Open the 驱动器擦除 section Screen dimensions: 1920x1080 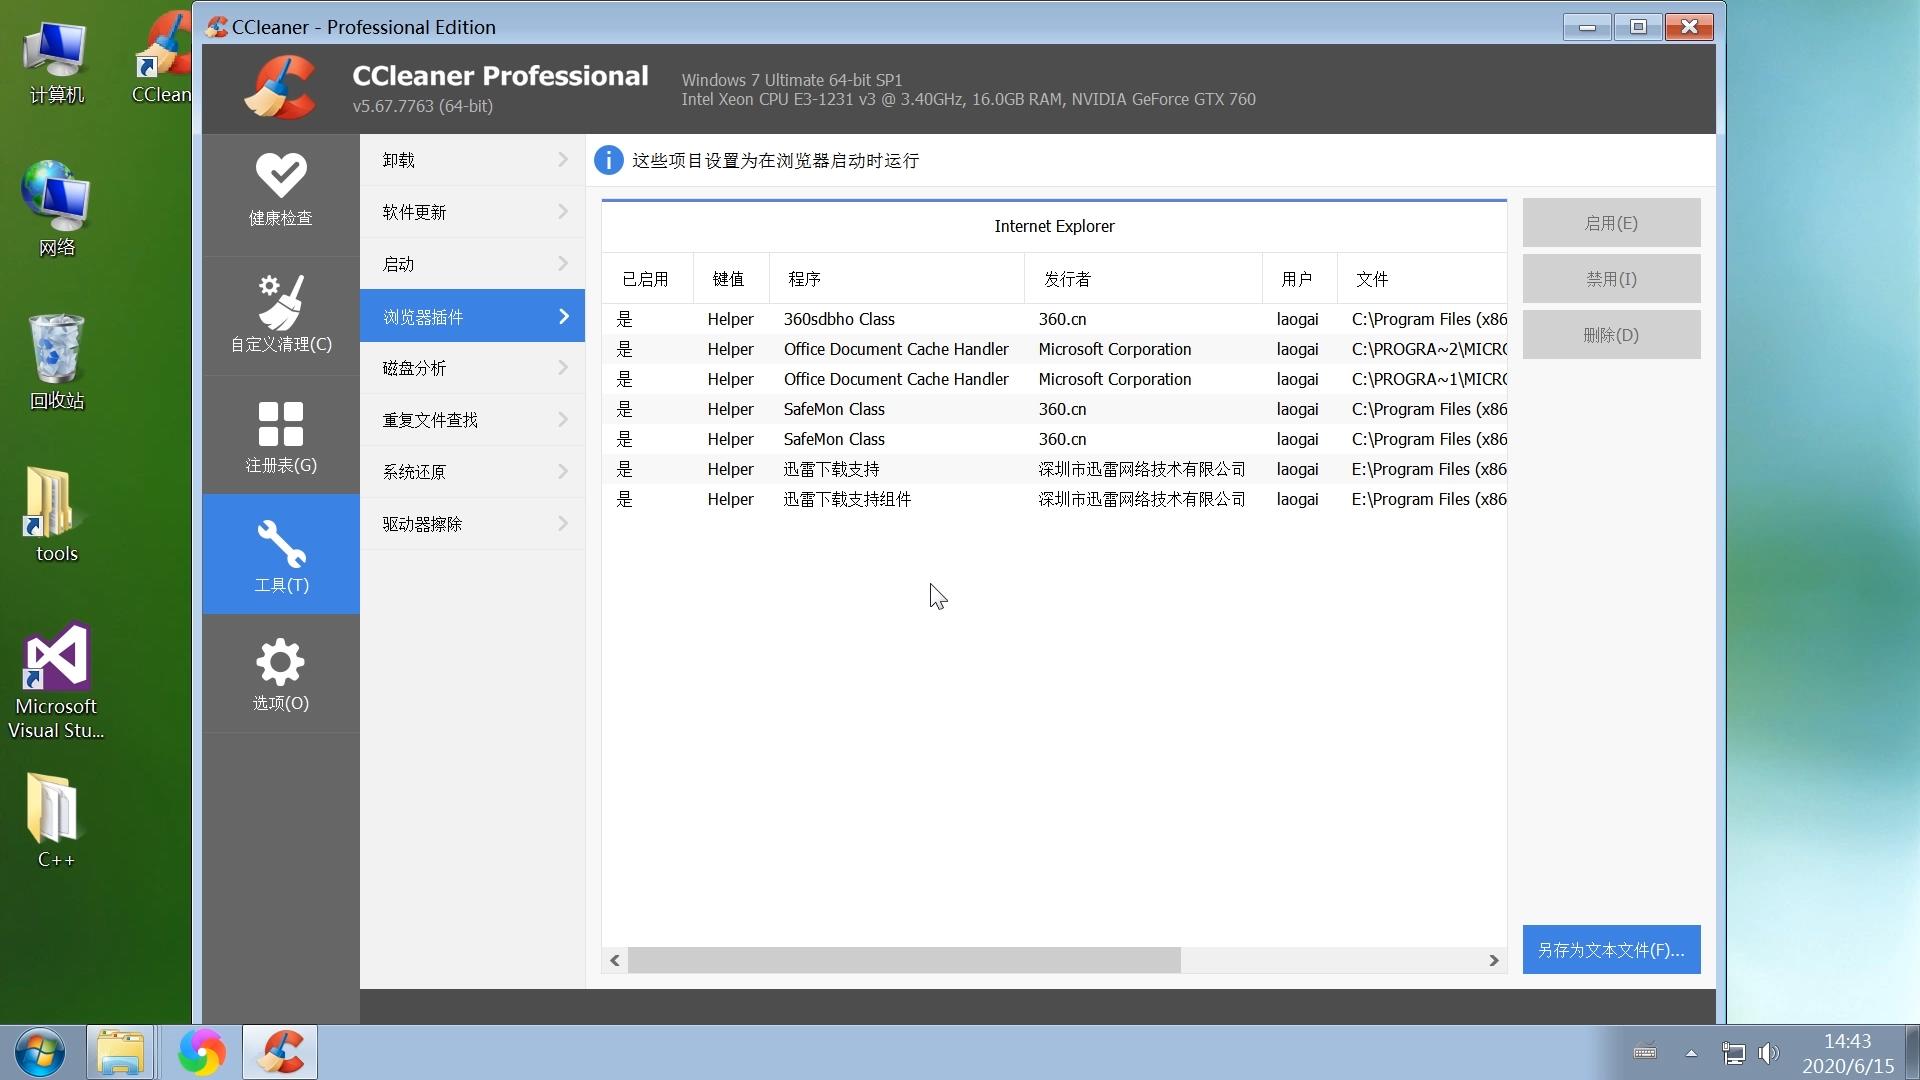point(472,524)
